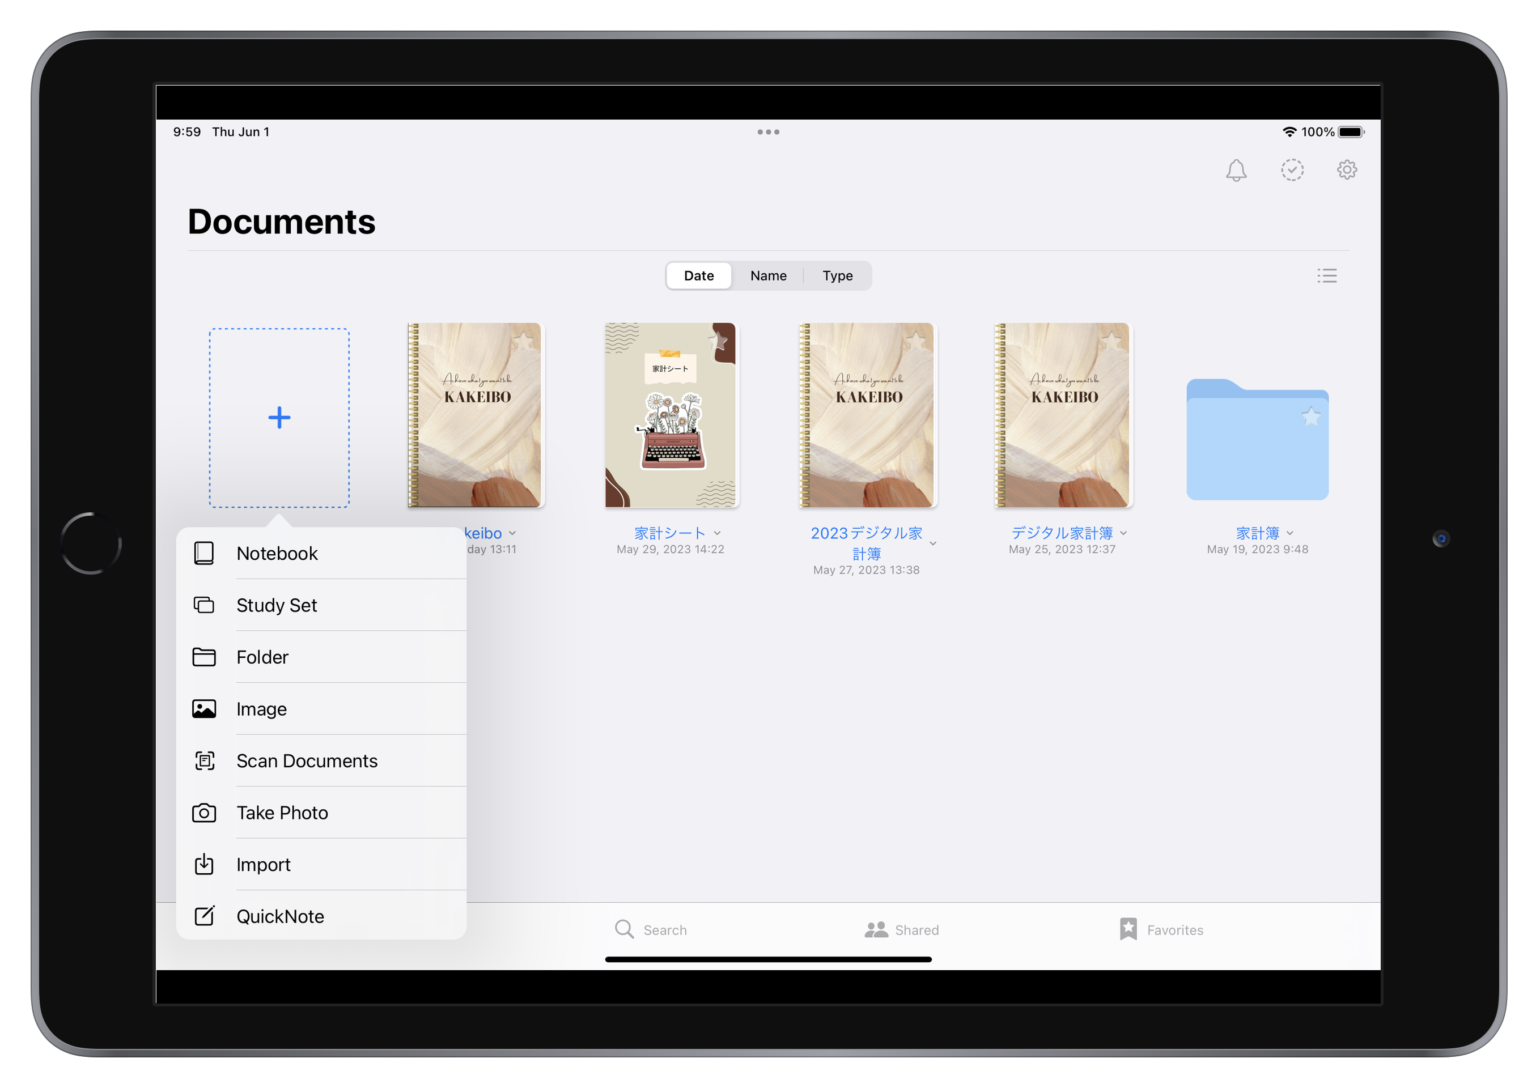Expand the 家計簿 folder name chevron

[x=1288, y=533]
